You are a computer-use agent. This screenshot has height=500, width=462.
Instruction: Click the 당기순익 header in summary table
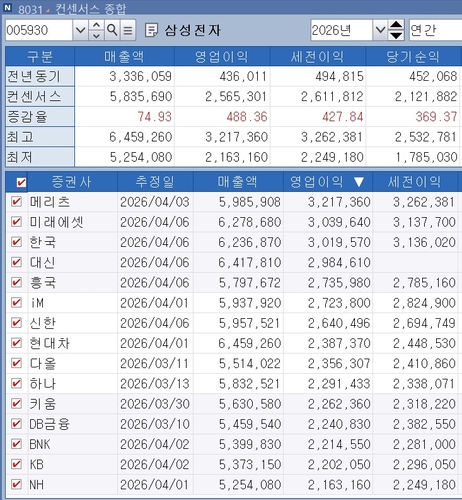point(413,57)
